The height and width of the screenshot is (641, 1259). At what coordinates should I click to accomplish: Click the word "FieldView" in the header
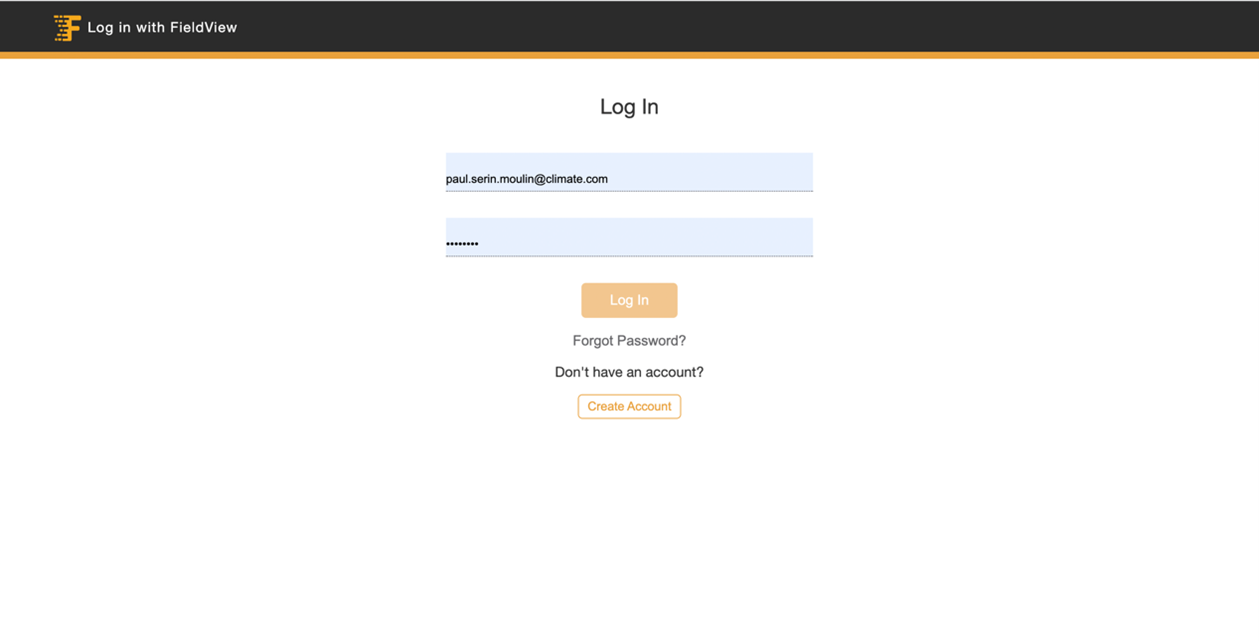click(x=204, y=28)
